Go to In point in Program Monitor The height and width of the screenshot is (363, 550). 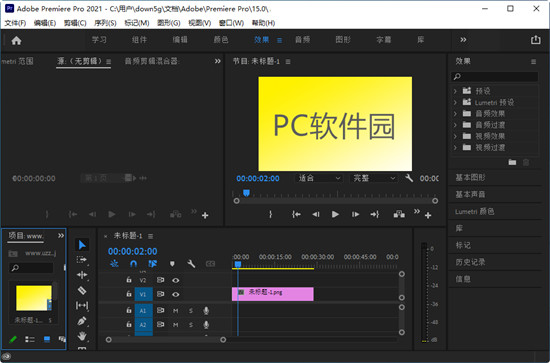point(296,214)
